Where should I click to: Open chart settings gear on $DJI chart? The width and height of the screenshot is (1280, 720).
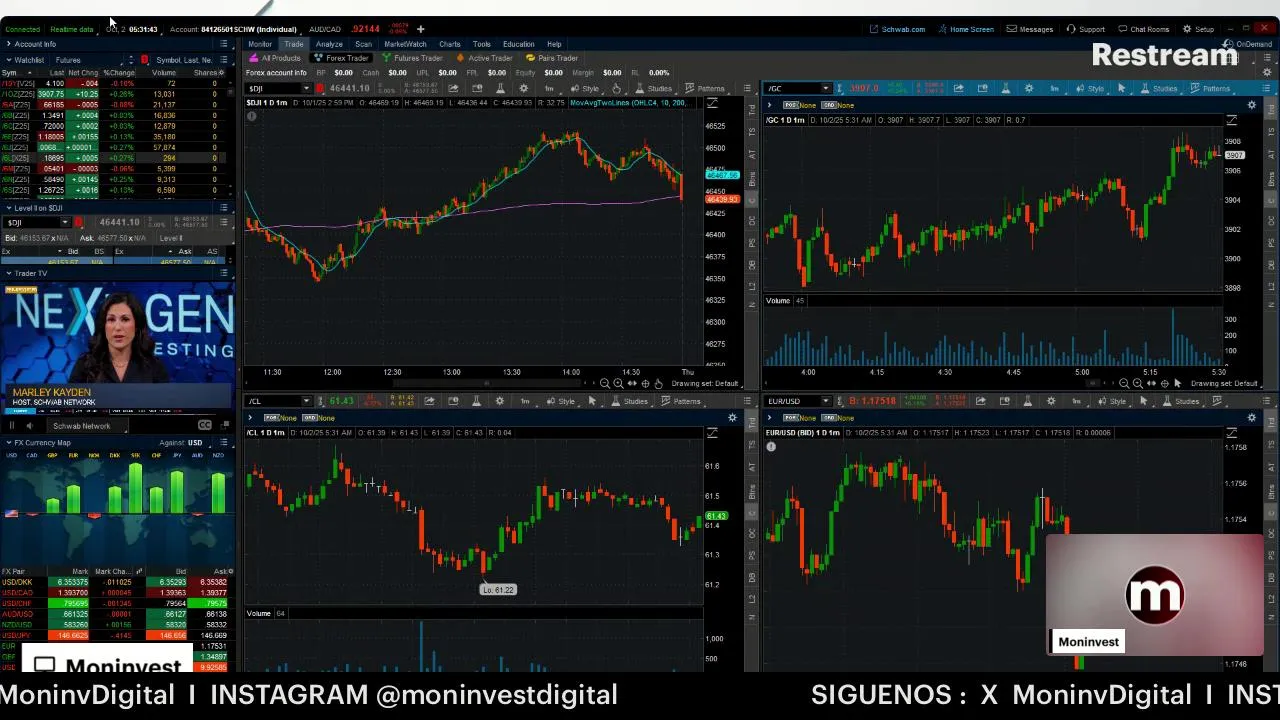(525, 88)
